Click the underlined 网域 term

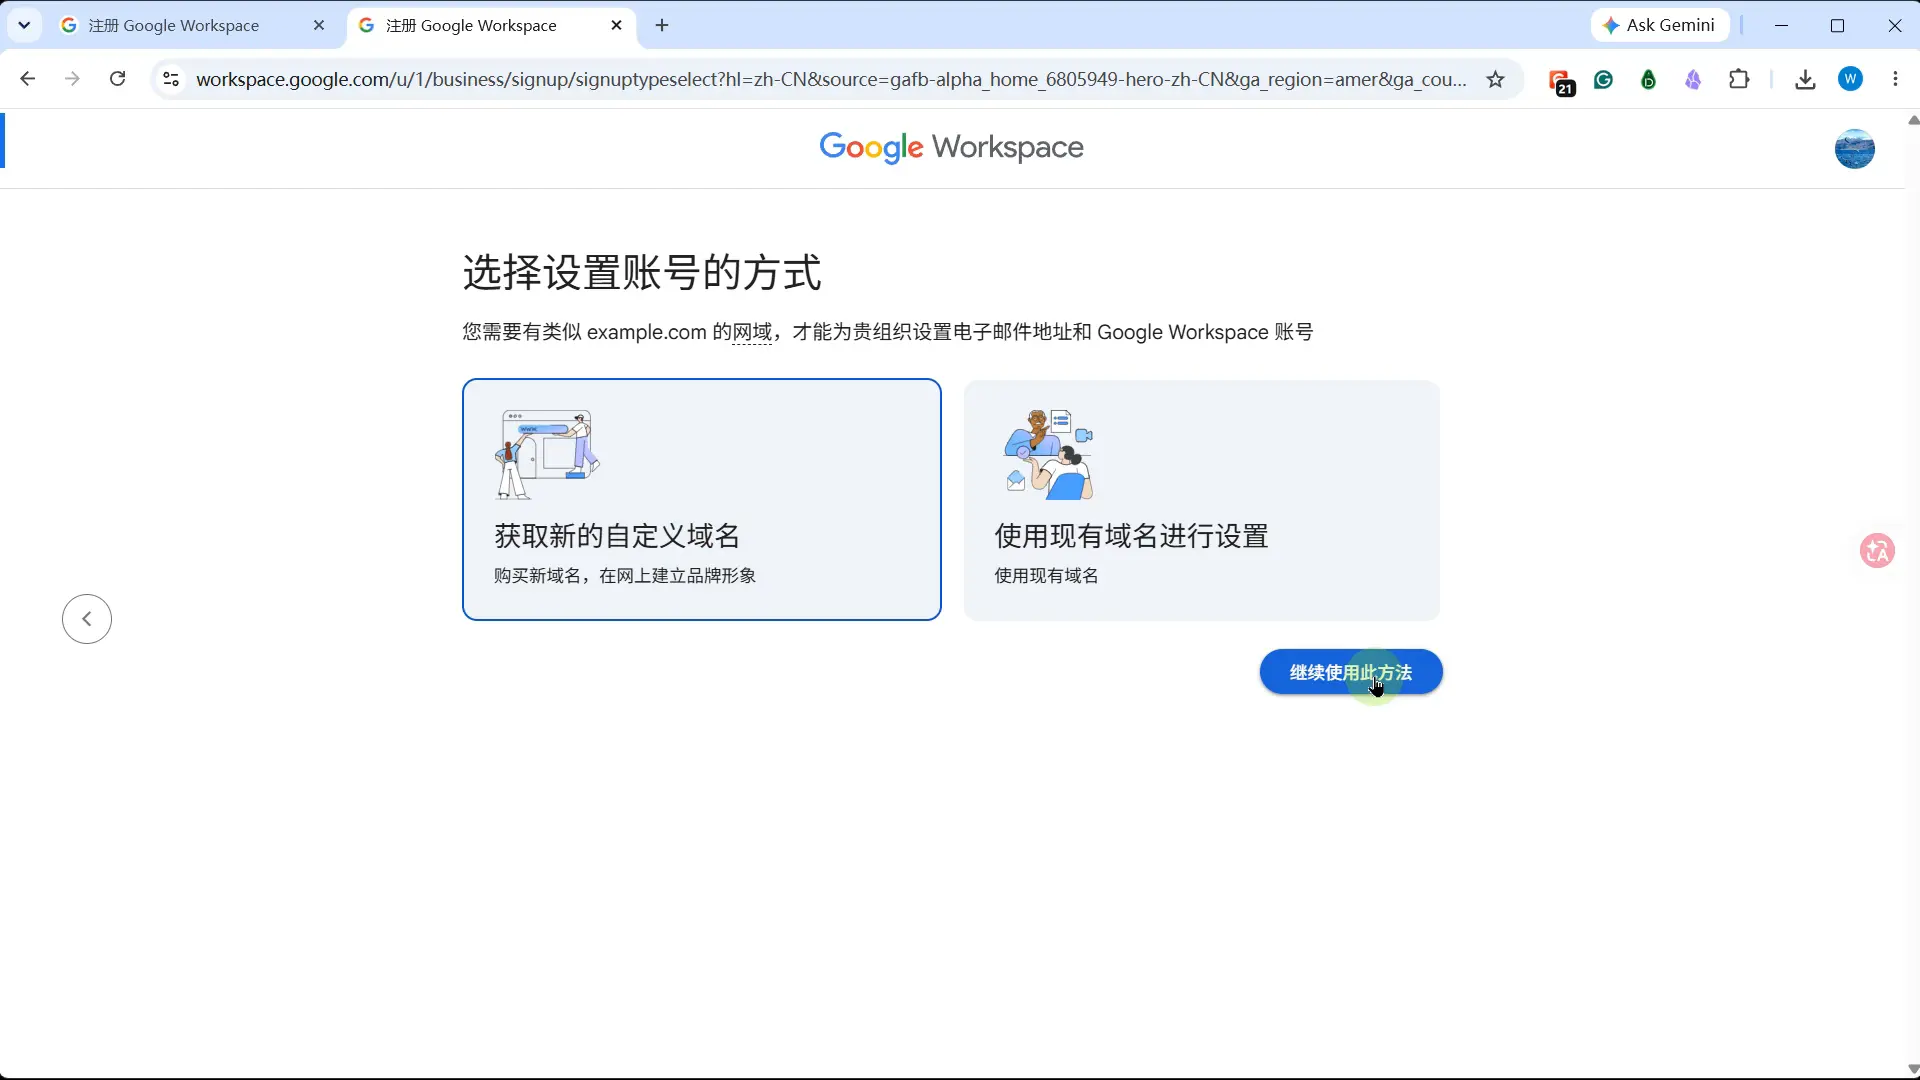(752, 332)
